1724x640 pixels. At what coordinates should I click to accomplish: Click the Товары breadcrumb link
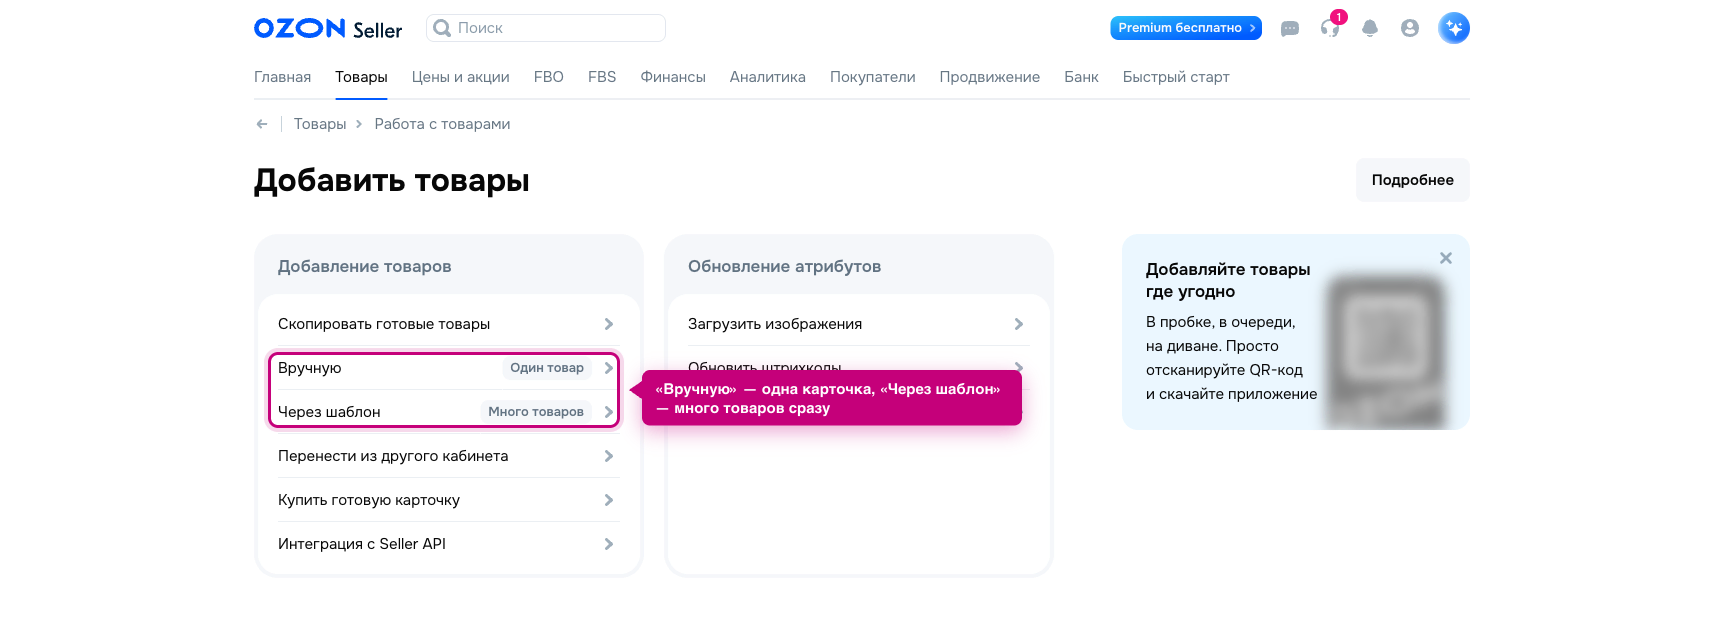point(320,124)
